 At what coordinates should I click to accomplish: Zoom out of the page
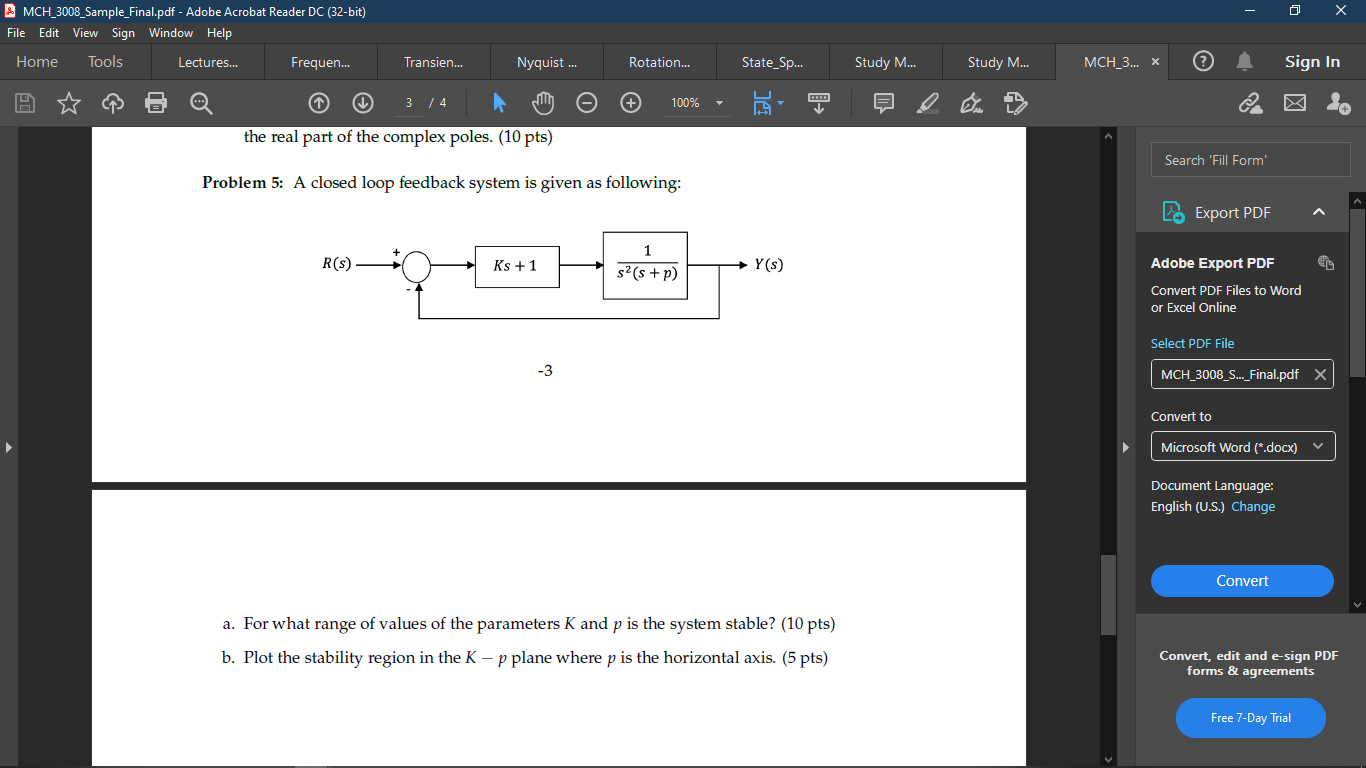click(586, 102)
